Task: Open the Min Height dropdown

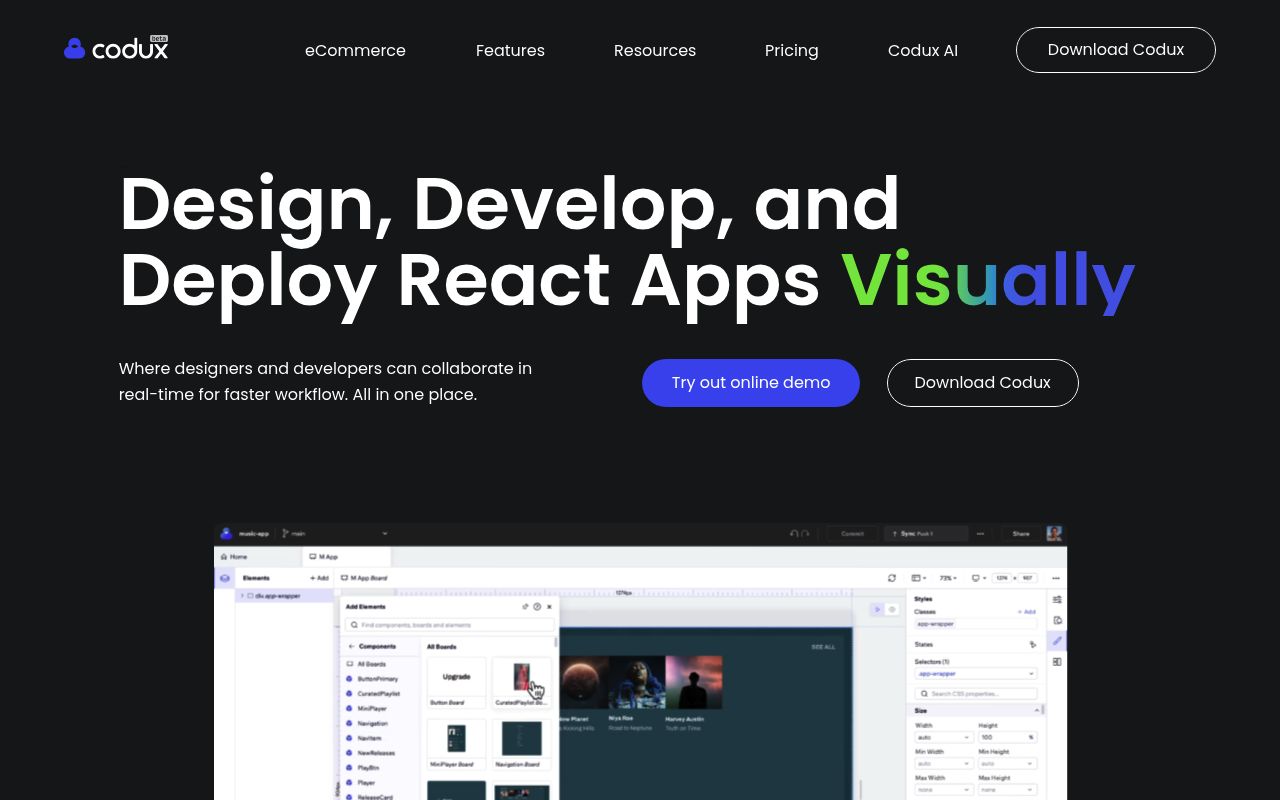Action: pyautogui.click(x=1006, y=764)
